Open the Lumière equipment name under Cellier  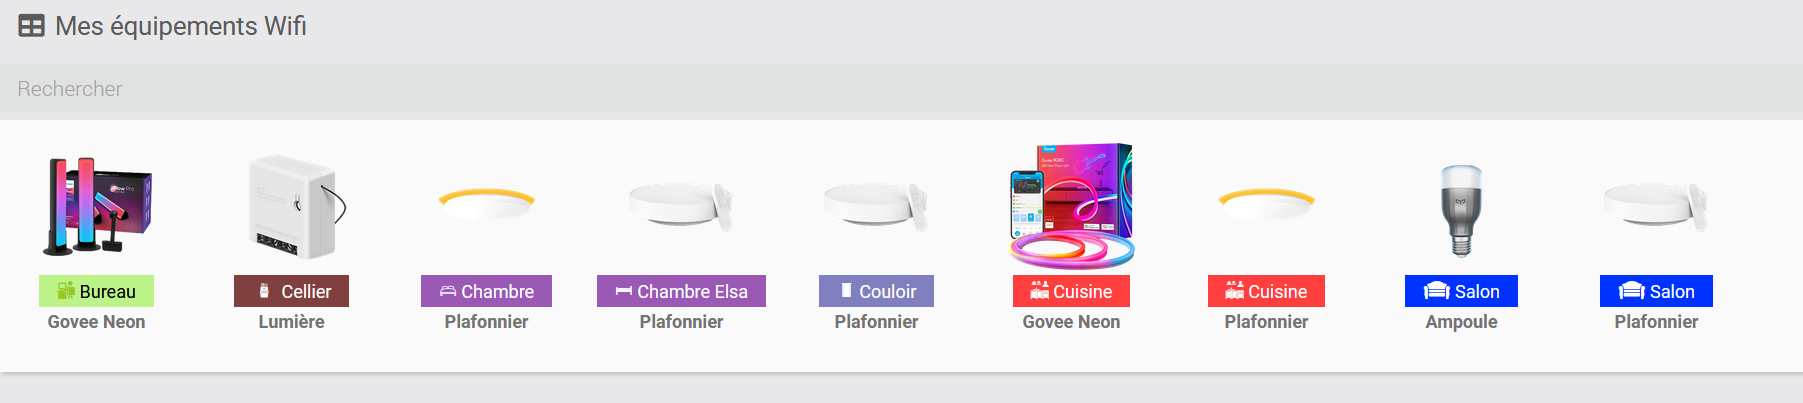(292, 322)
